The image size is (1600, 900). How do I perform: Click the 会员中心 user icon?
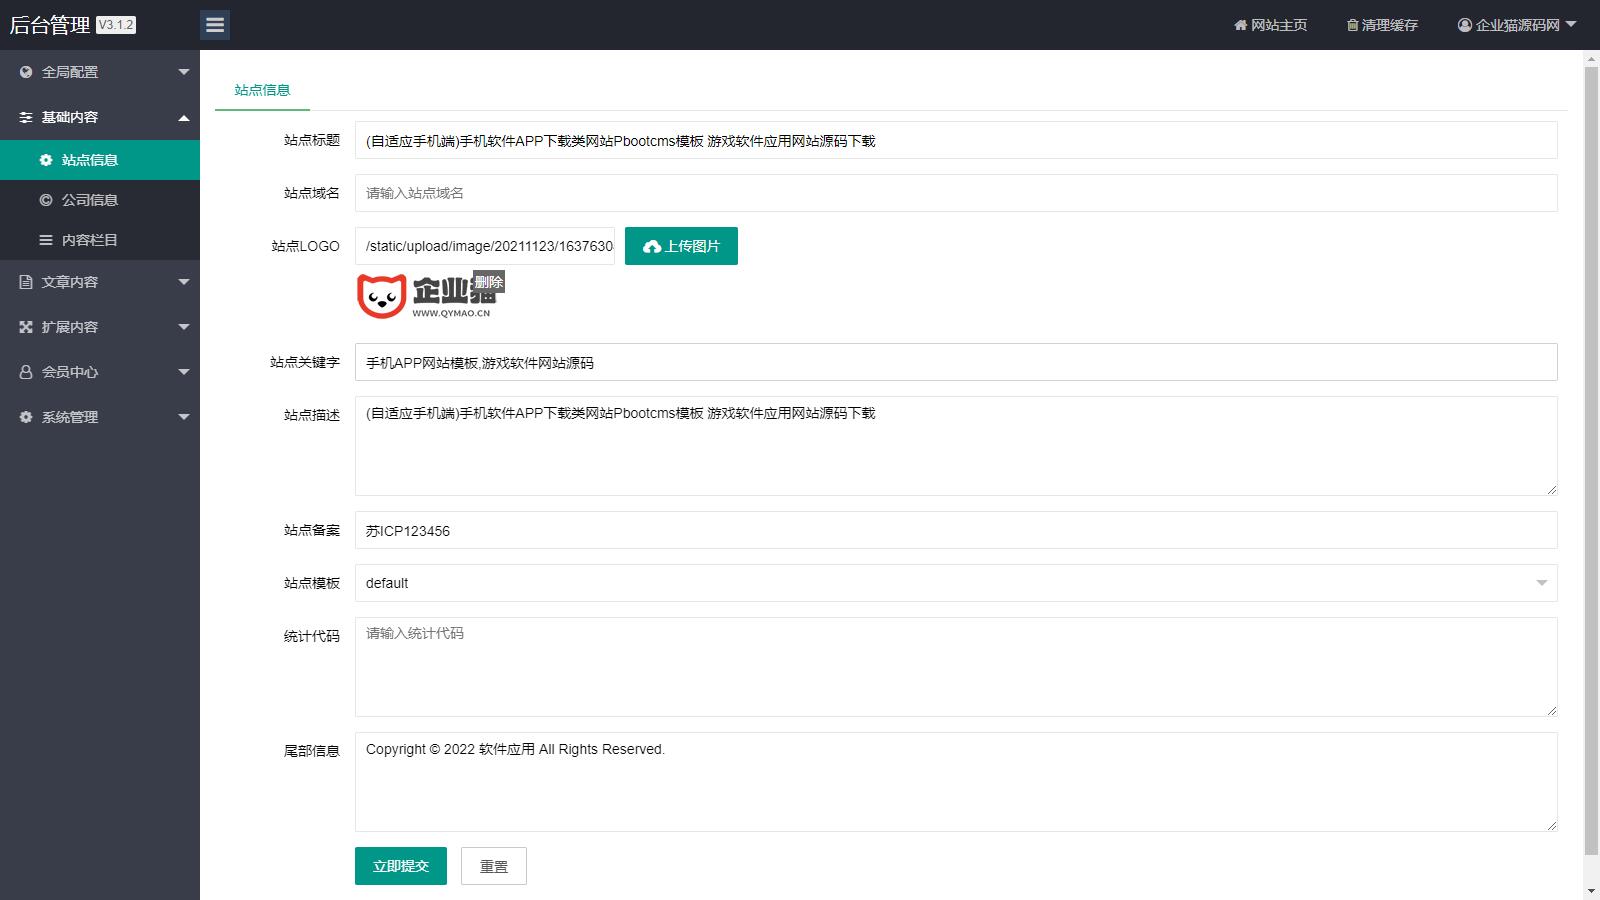tap(26, 372)
